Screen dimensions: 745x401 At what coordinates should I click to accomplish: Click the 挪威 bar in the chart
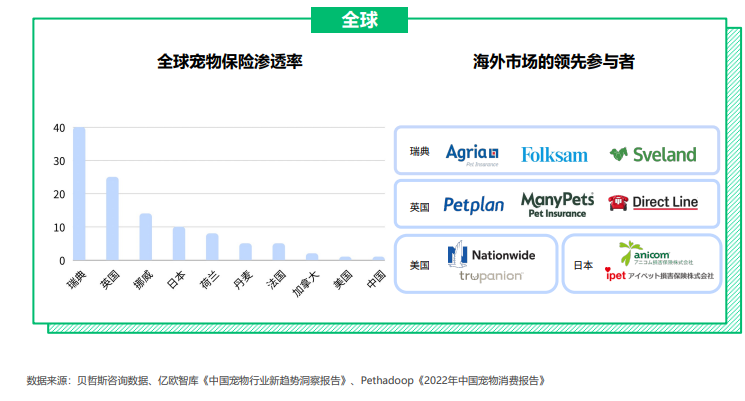(145, 237)
